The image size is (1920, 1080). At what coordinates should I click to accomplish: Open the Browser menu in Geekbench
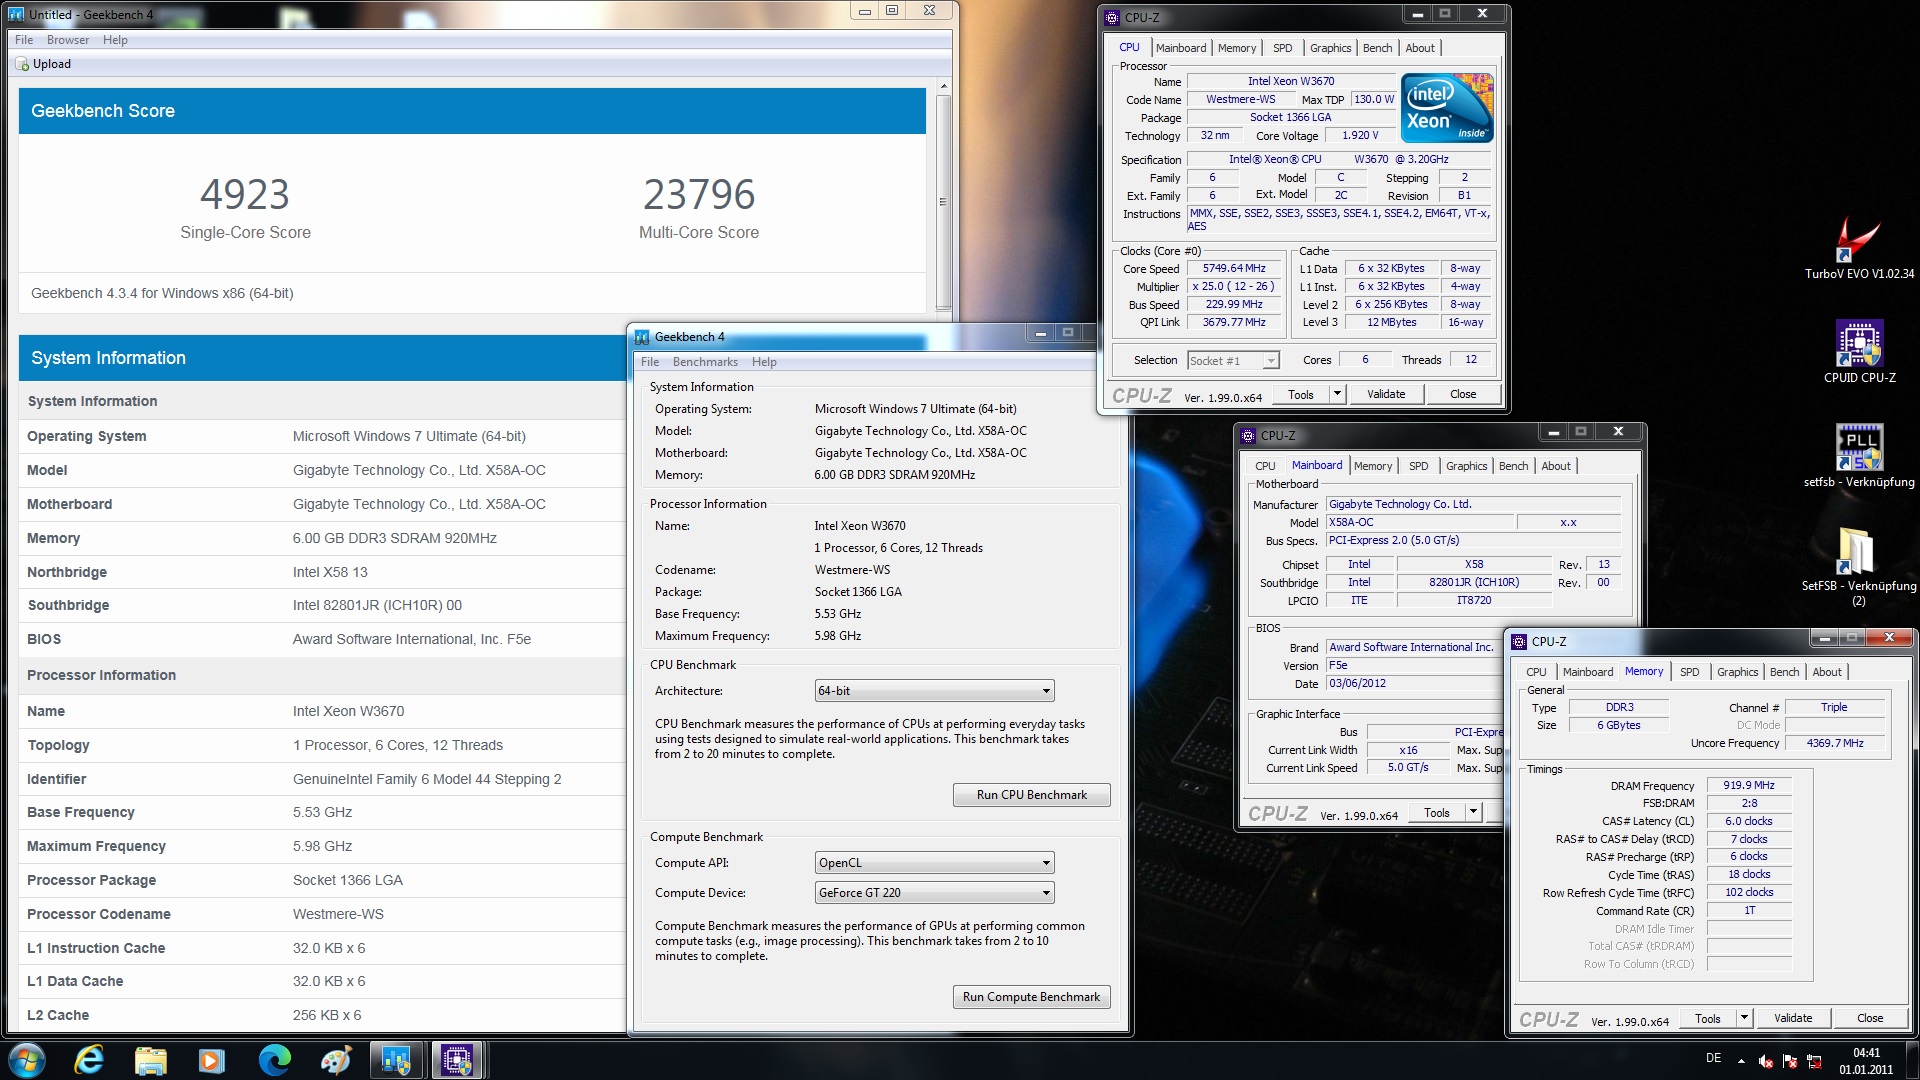click(x=68, y=40)
